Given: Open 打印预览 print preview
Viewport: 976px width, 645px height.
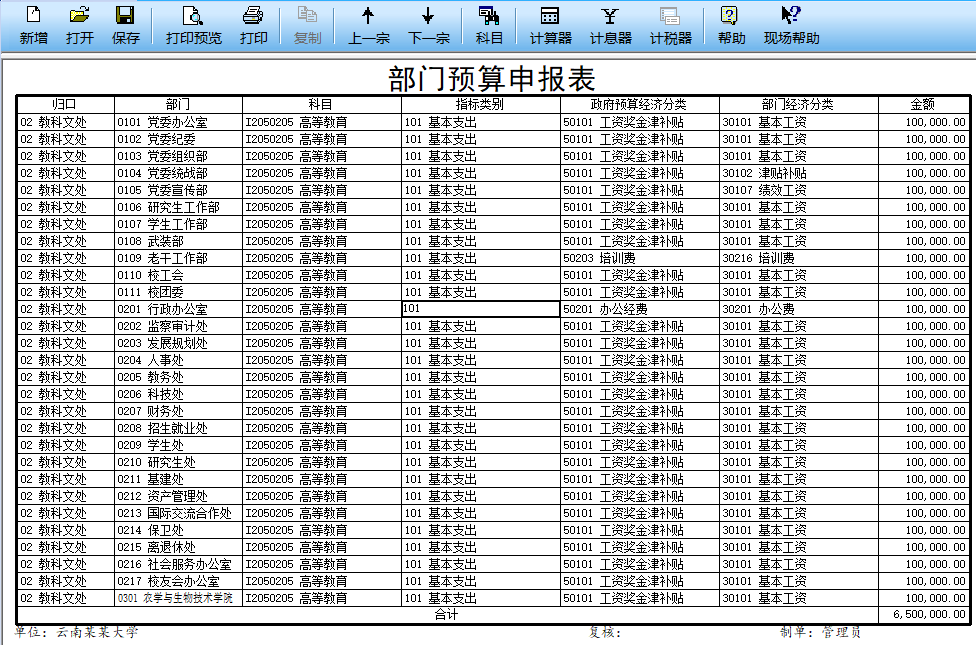Looking at the screenshot, I should tap(193, 26).
